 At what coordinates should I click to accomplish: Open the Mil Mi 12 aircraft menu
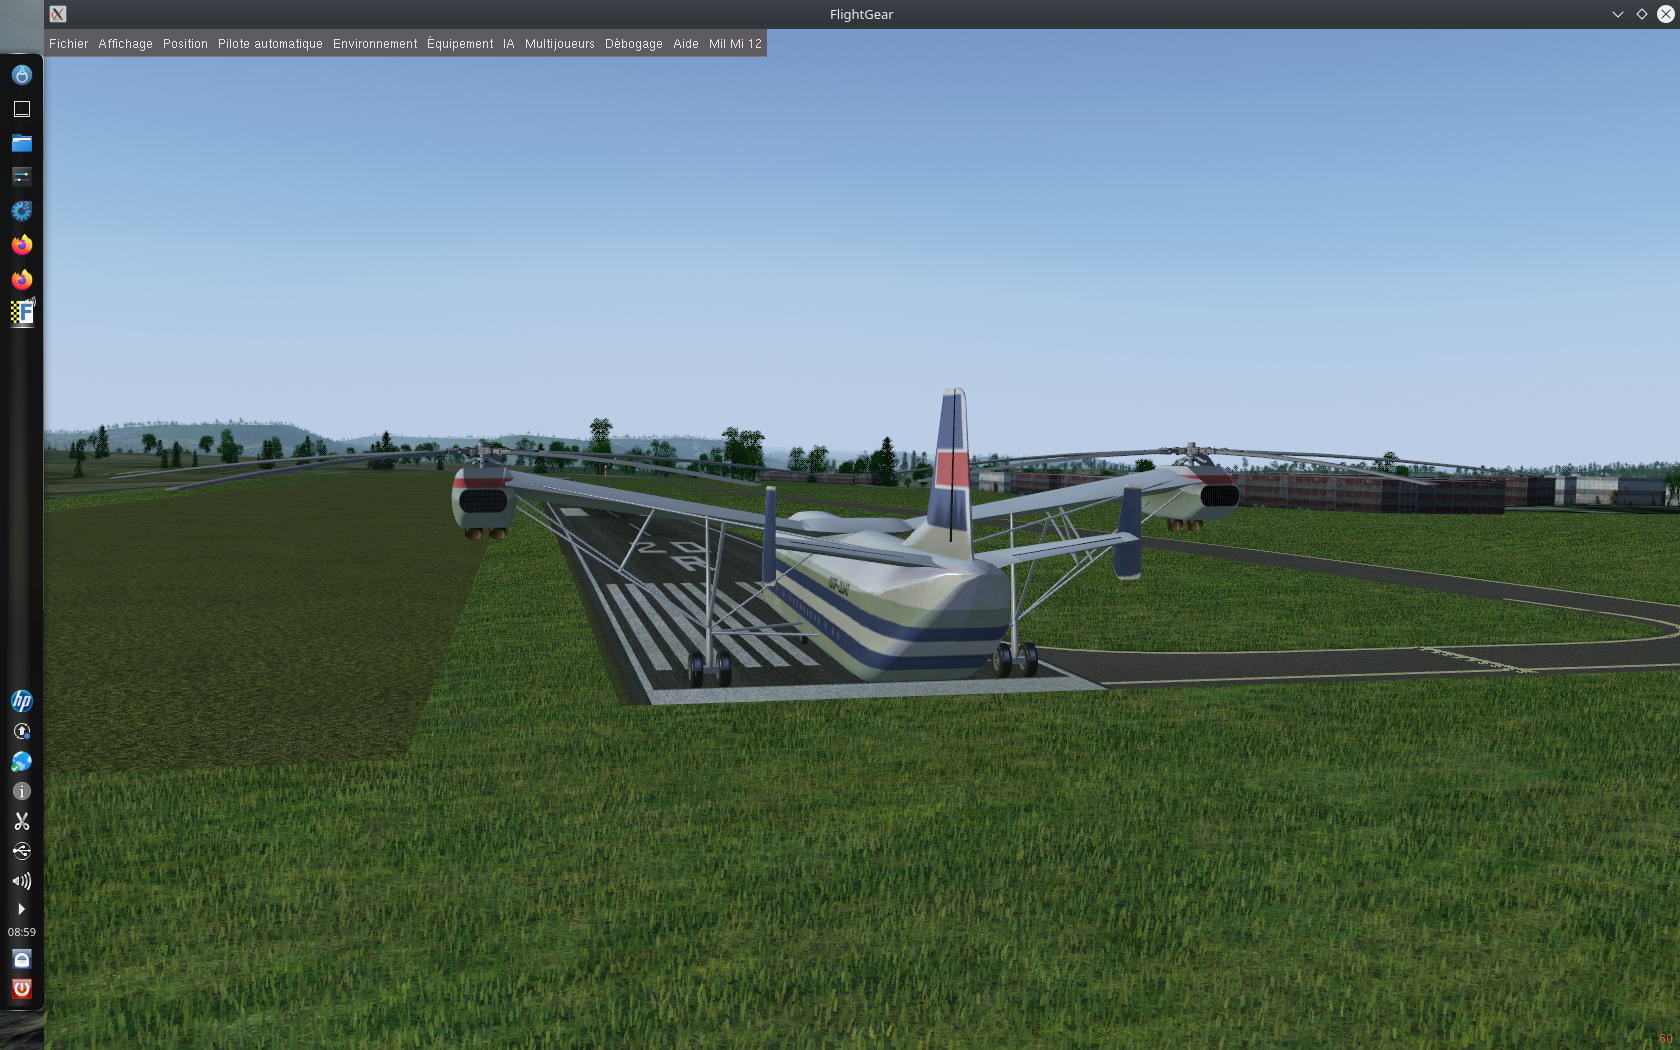(735, 44)
